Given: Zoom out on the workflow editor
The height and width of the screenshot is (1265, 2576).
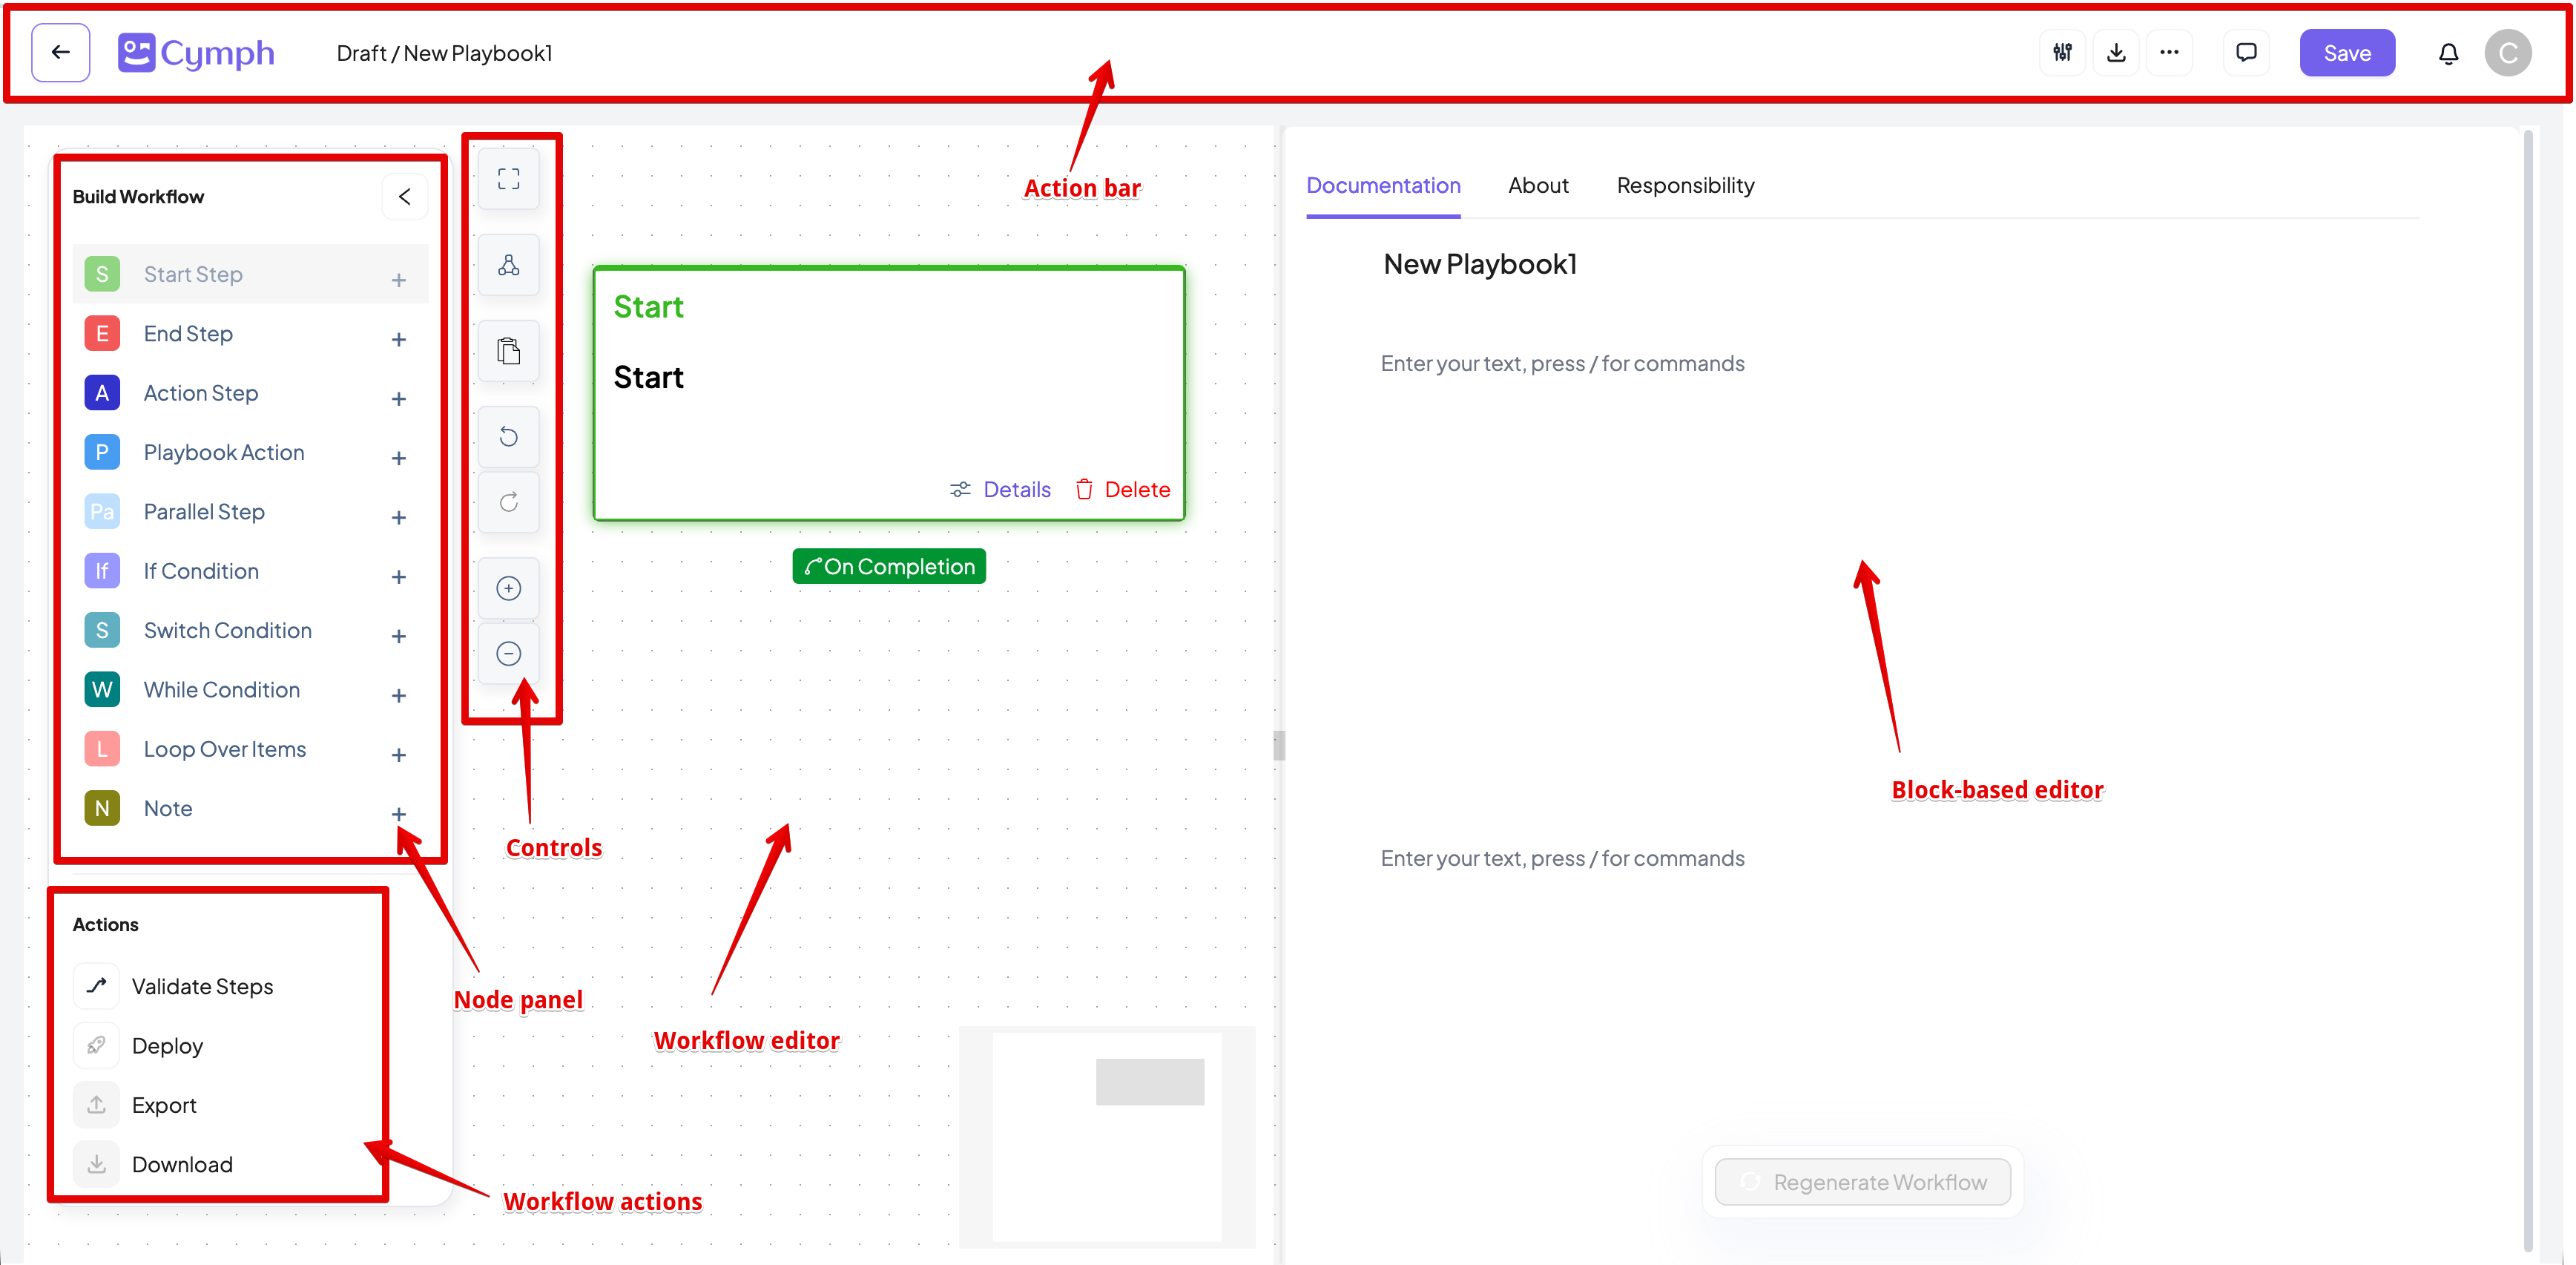Looking at the screenshot, I should pyautogui.click(x=508, y=653).
